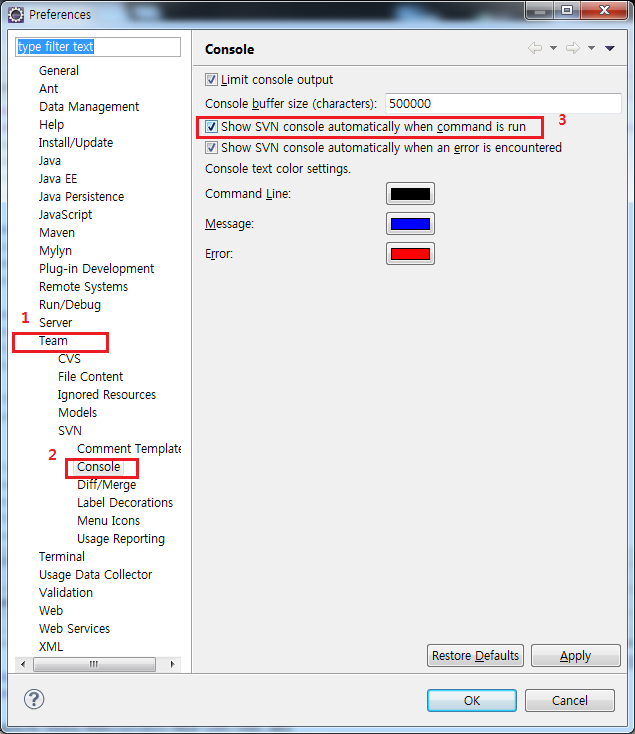Viewport: 635px width, 734px height.
Task: Select JavaScript in the tree
Action: (x=66, y=214)
